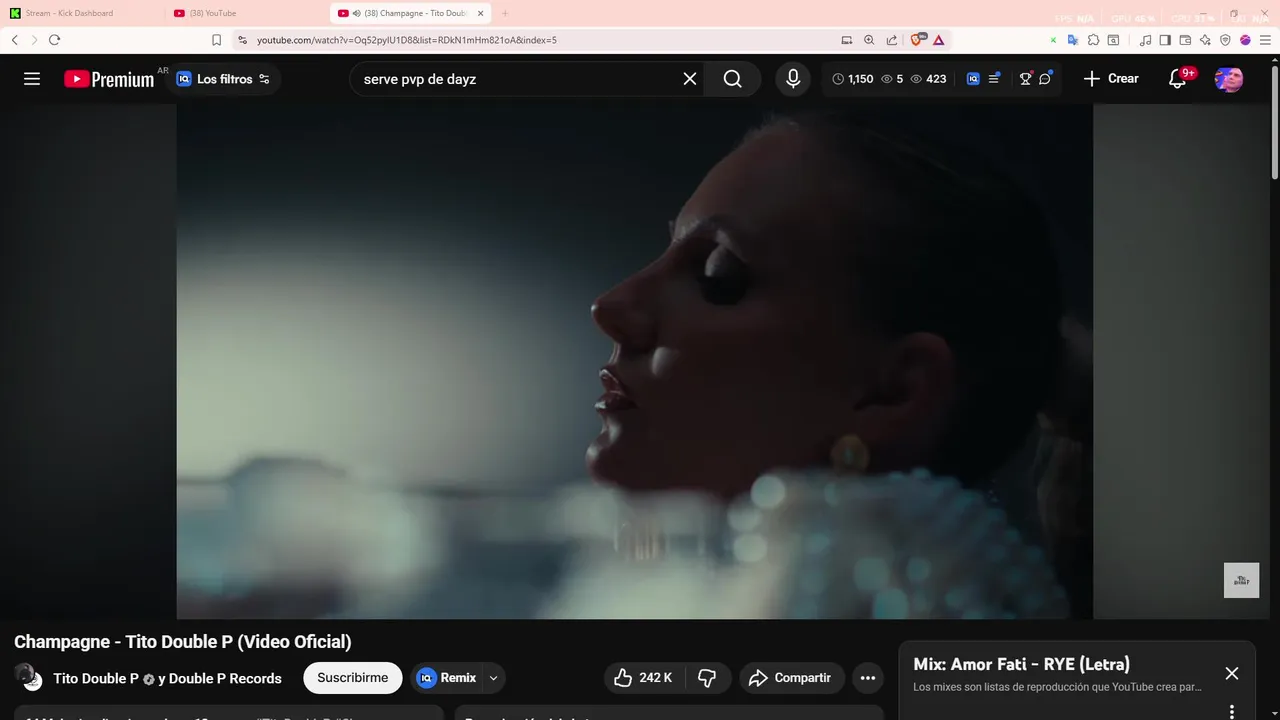Viewport: 1280px width, 720px height.
Task: Click the channel watermark in the video
Action: tap(1241, 580)
